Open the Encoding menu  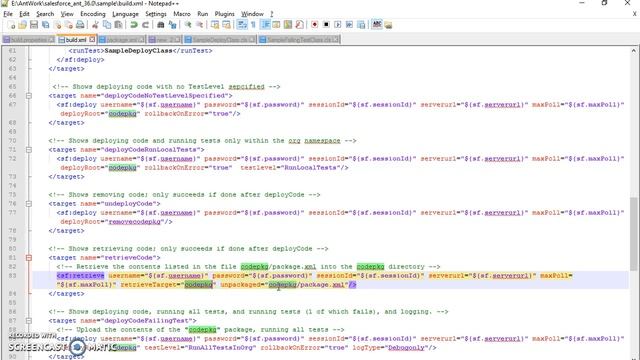pyautogui.click(x=93, y=14)
